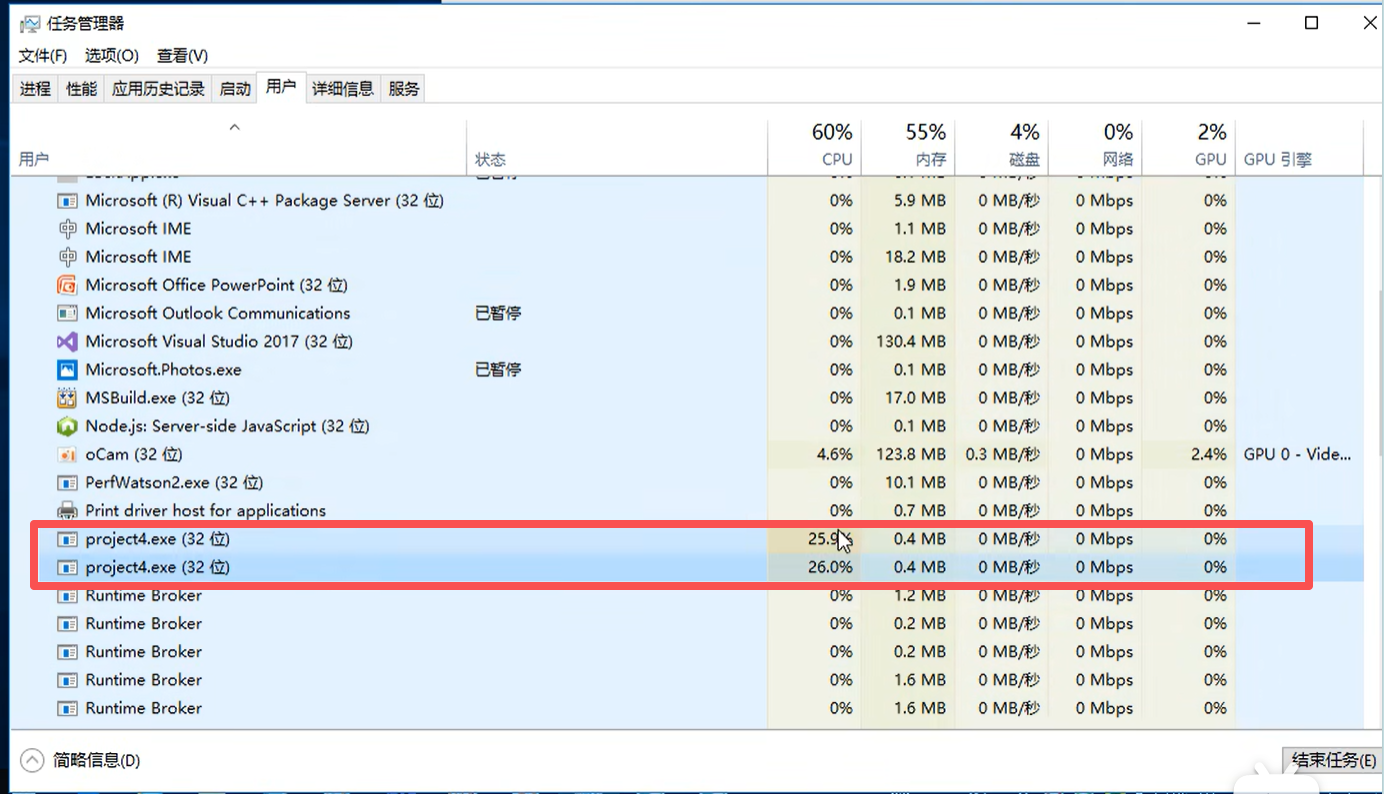Click the 4.6% CPU value for oCam
Screen dimensions: 1384x794
(x=835, y=454)
